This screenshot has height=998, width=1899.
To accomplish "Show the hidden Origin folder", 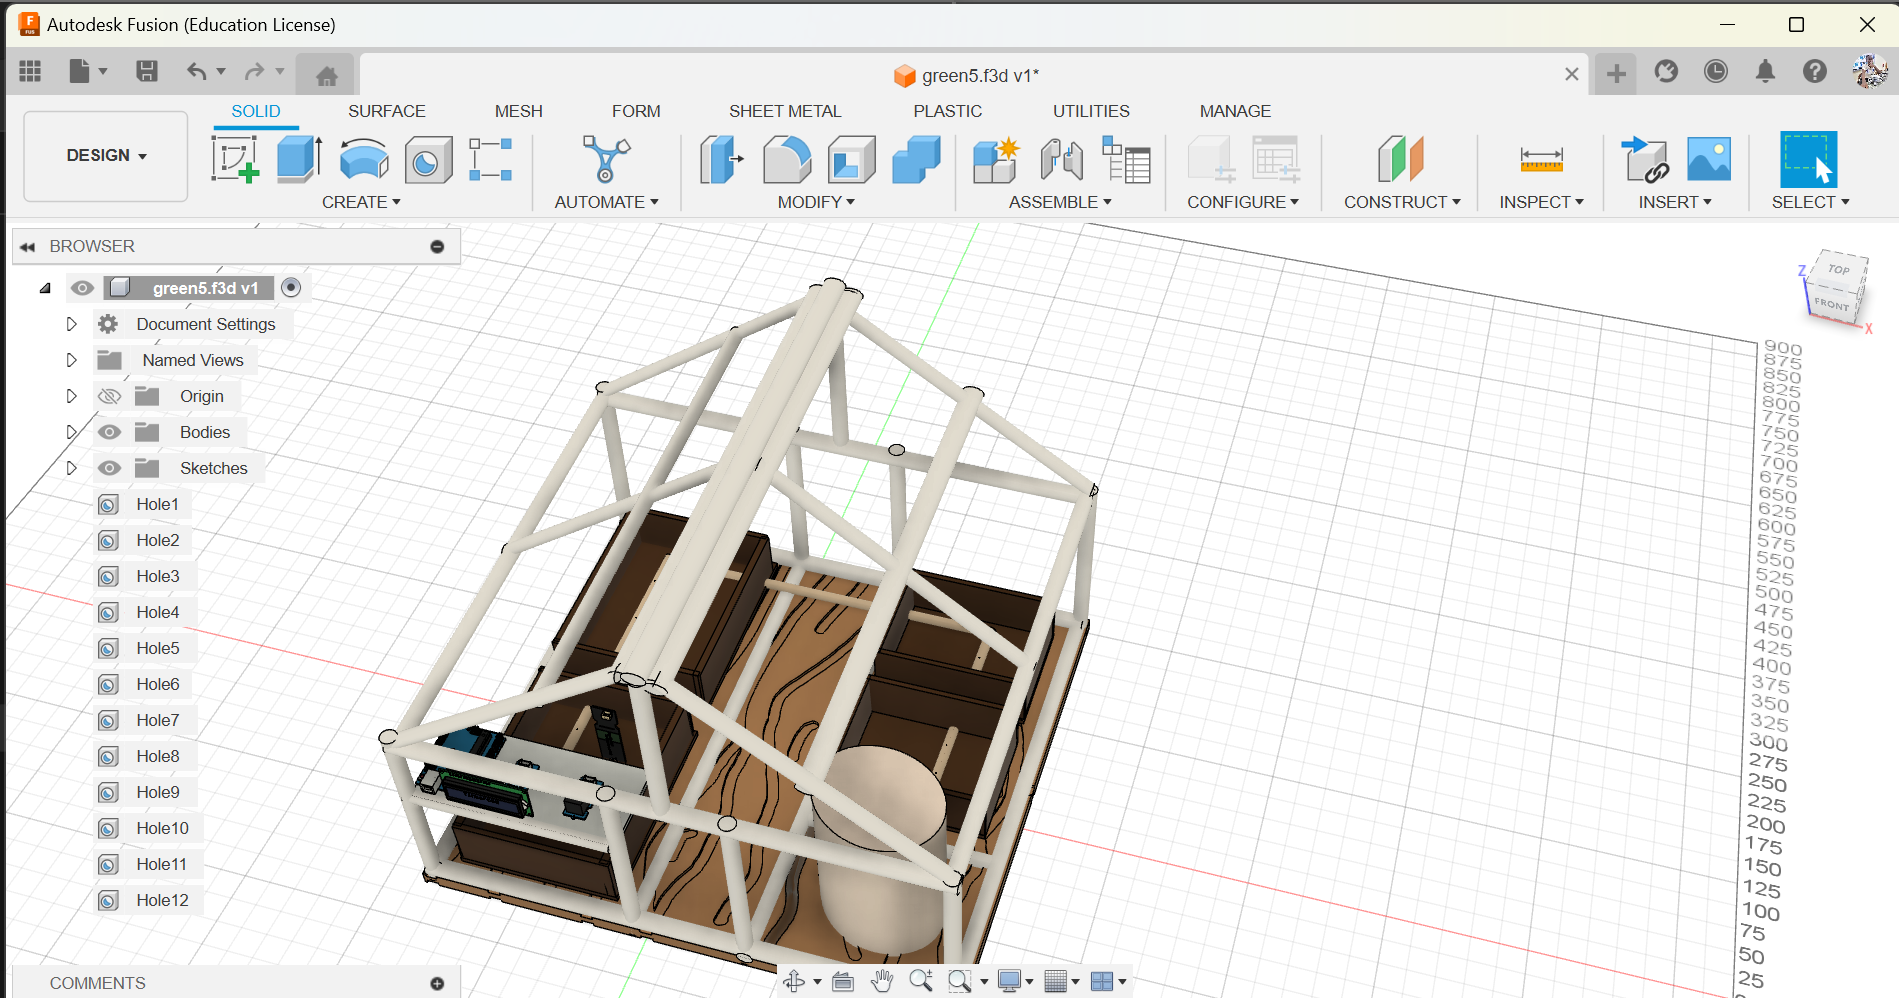I will coord(109,396).
